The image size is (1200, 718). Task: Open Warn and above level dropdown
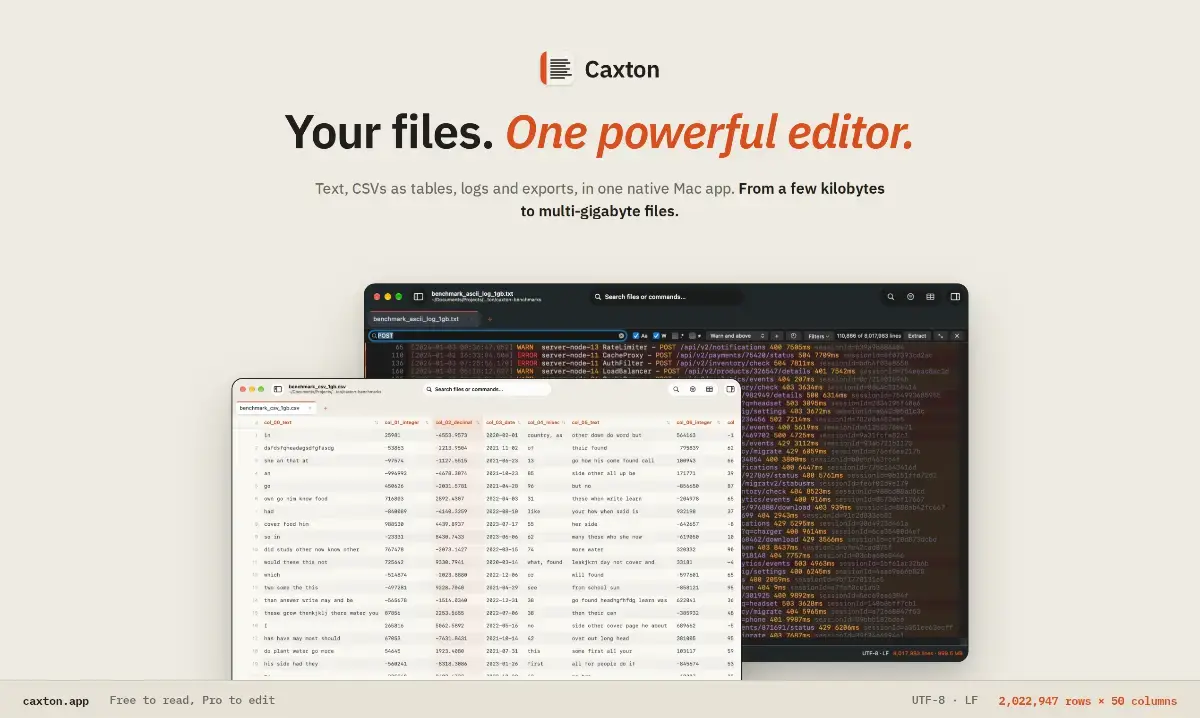(x=737, y=336)
